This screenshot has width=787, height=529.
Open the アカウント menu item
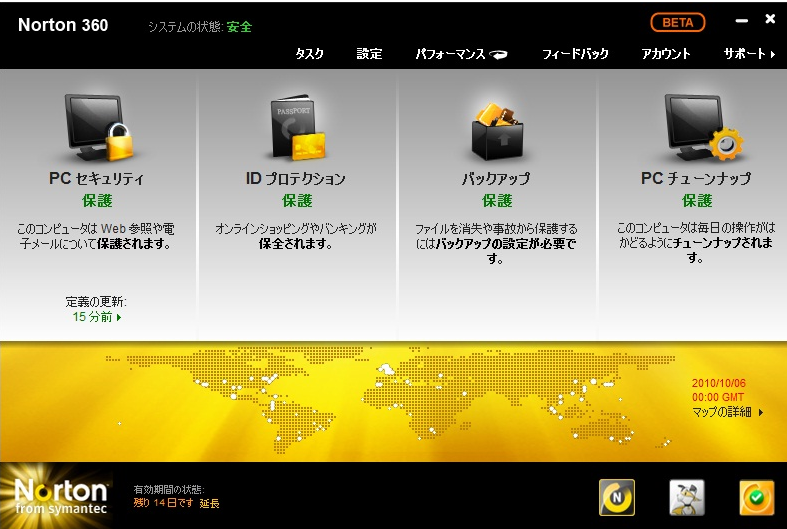point(666,54)
